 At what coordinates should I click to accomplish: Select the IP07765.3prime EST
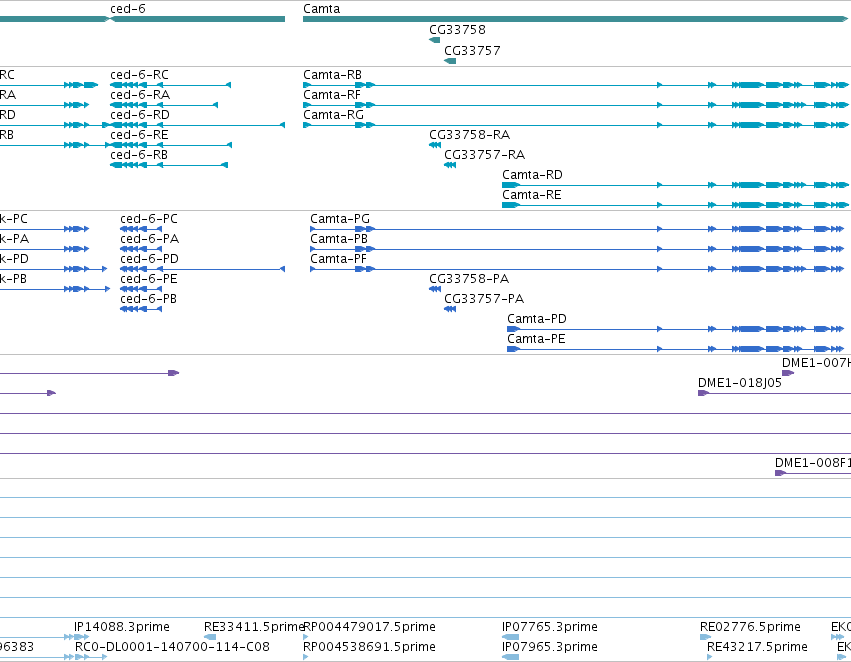point(550,627)
